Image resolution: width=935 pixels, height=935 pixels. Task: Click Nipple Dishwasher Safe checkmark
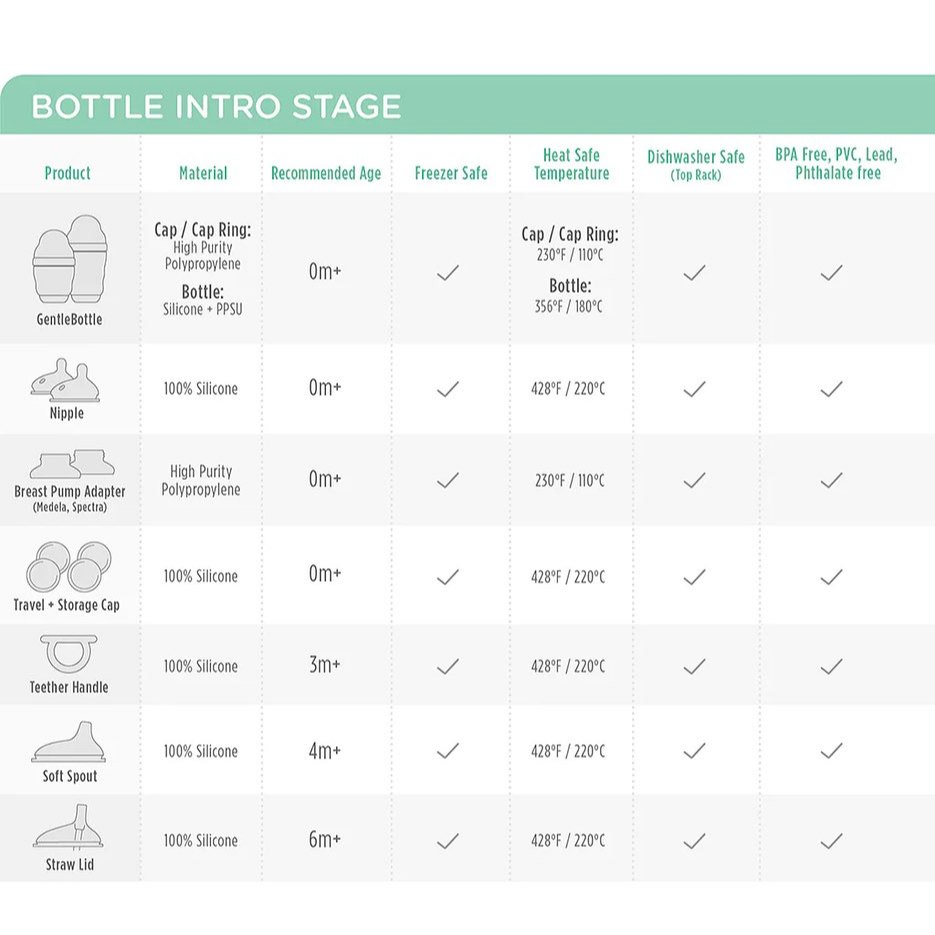pyautogui.click(x=695, y=389)
